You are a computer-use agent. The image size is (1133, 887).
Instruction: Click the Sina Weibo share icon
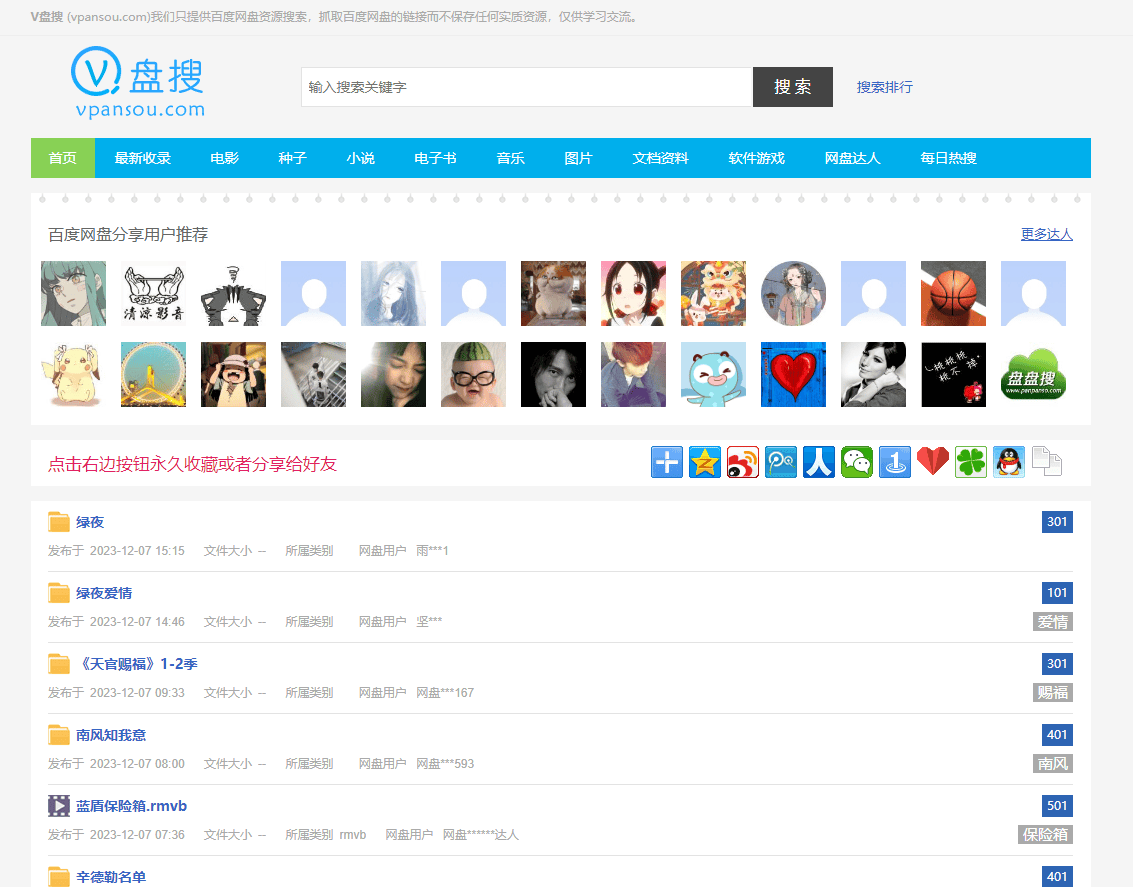click(743, 462)
